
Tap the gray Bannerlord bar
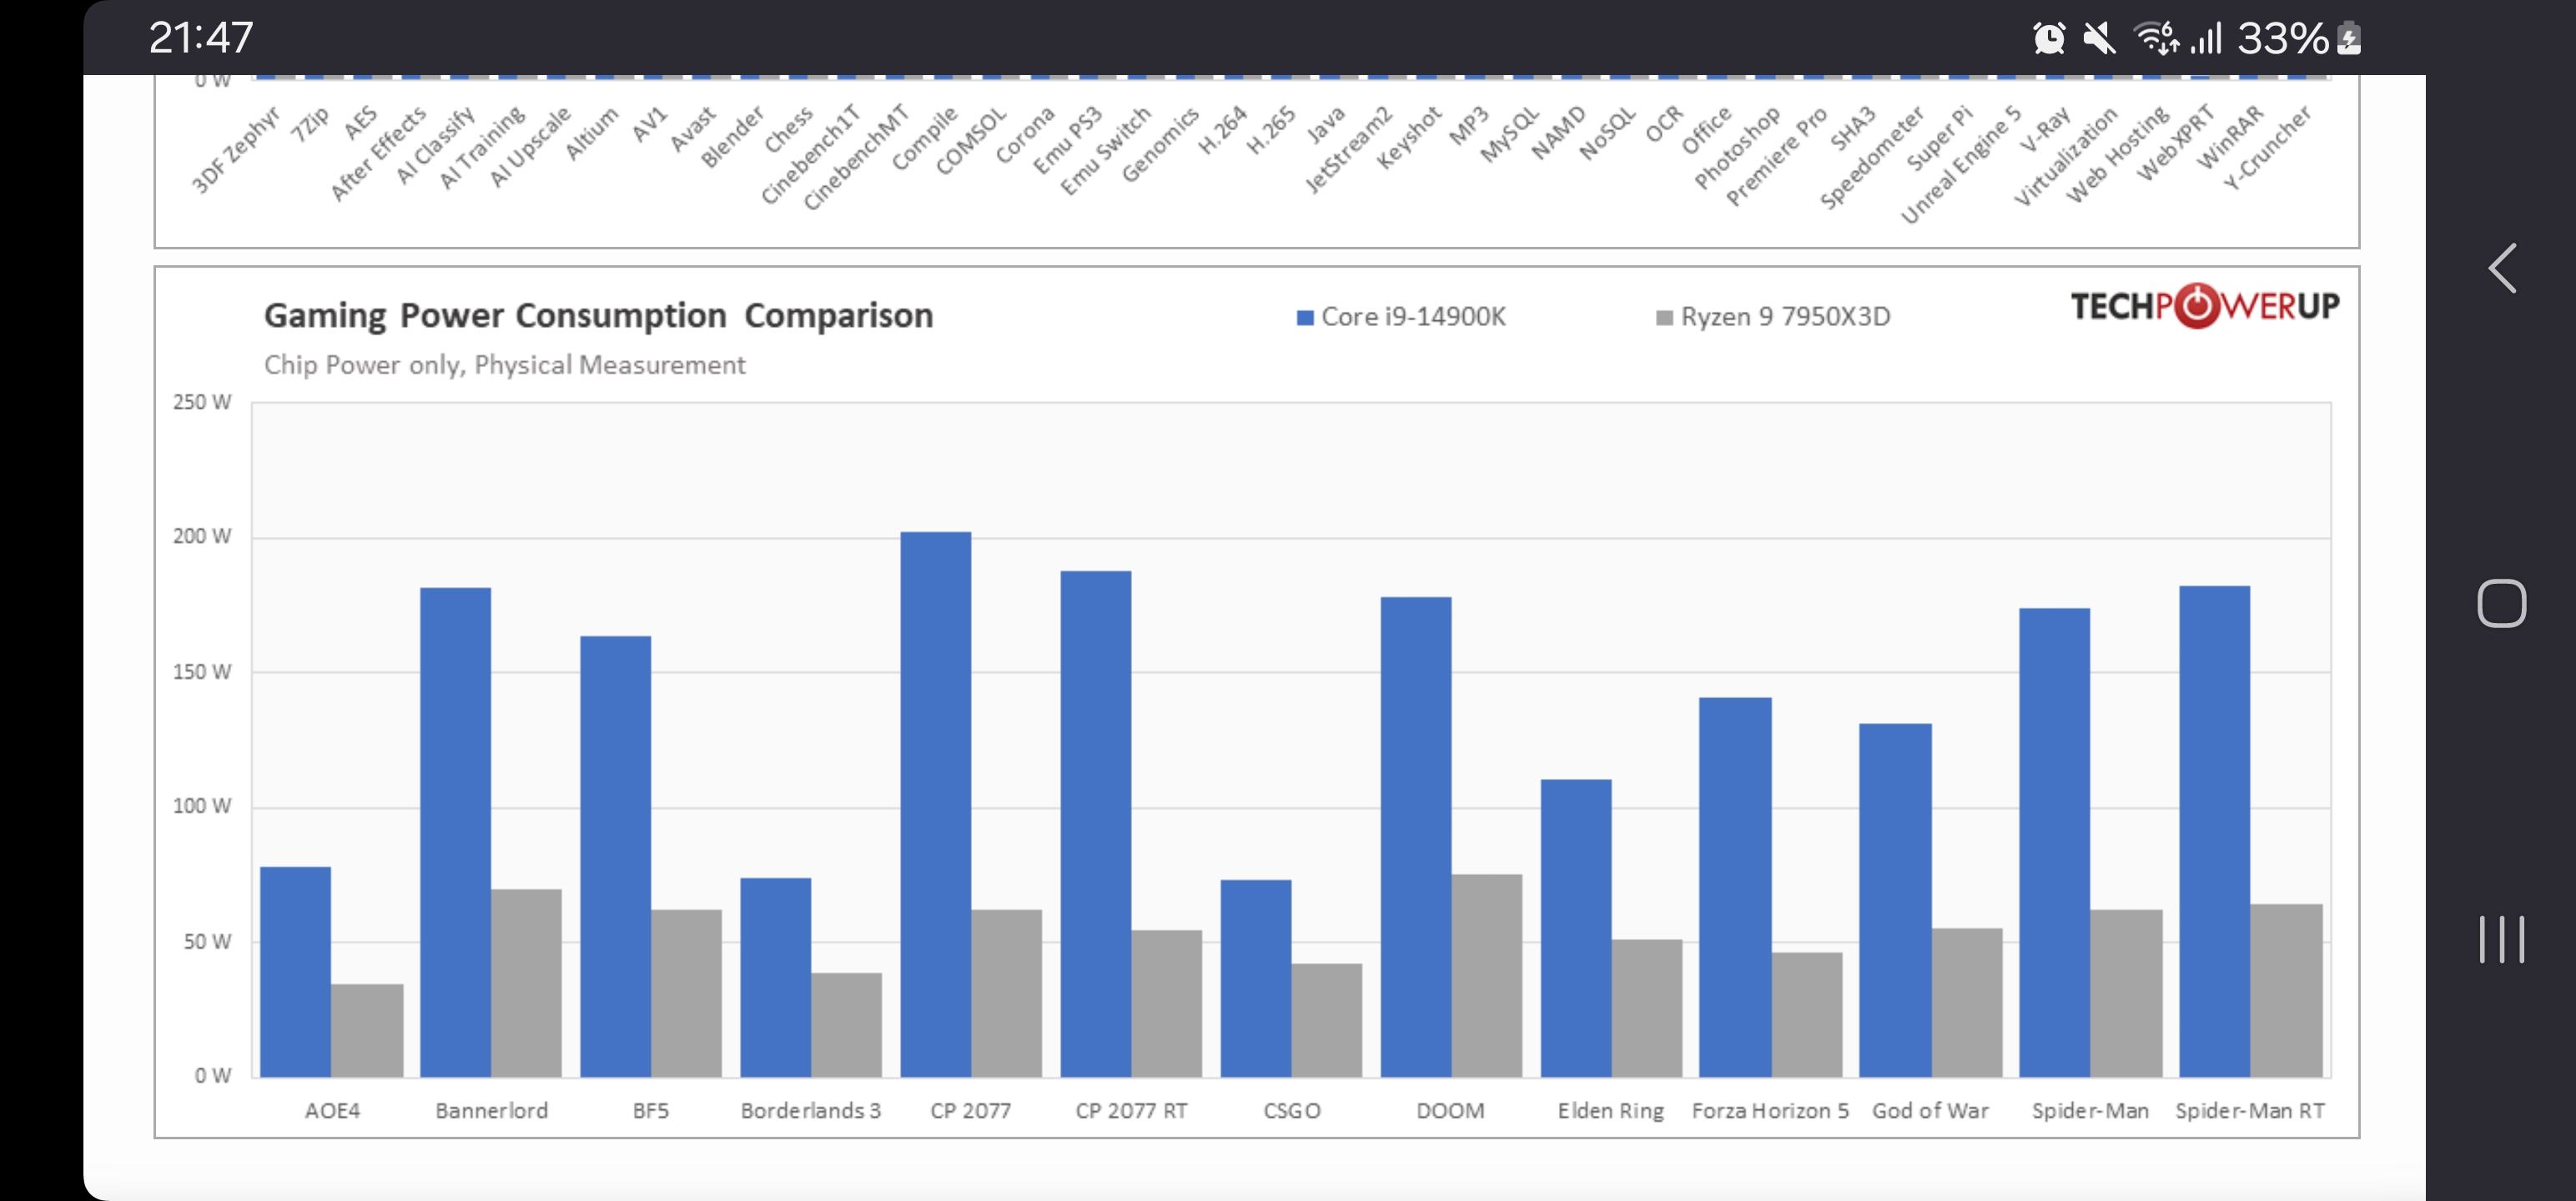point(526,983)
